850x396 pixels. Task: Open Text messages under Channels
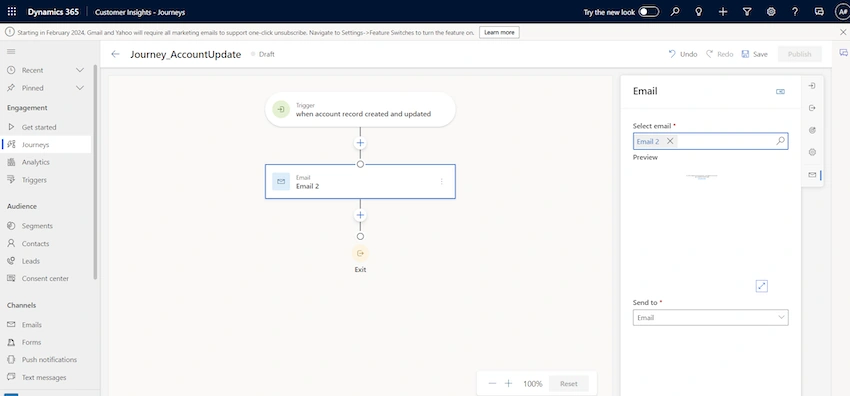pyautogui.click(x=46, y=378)
